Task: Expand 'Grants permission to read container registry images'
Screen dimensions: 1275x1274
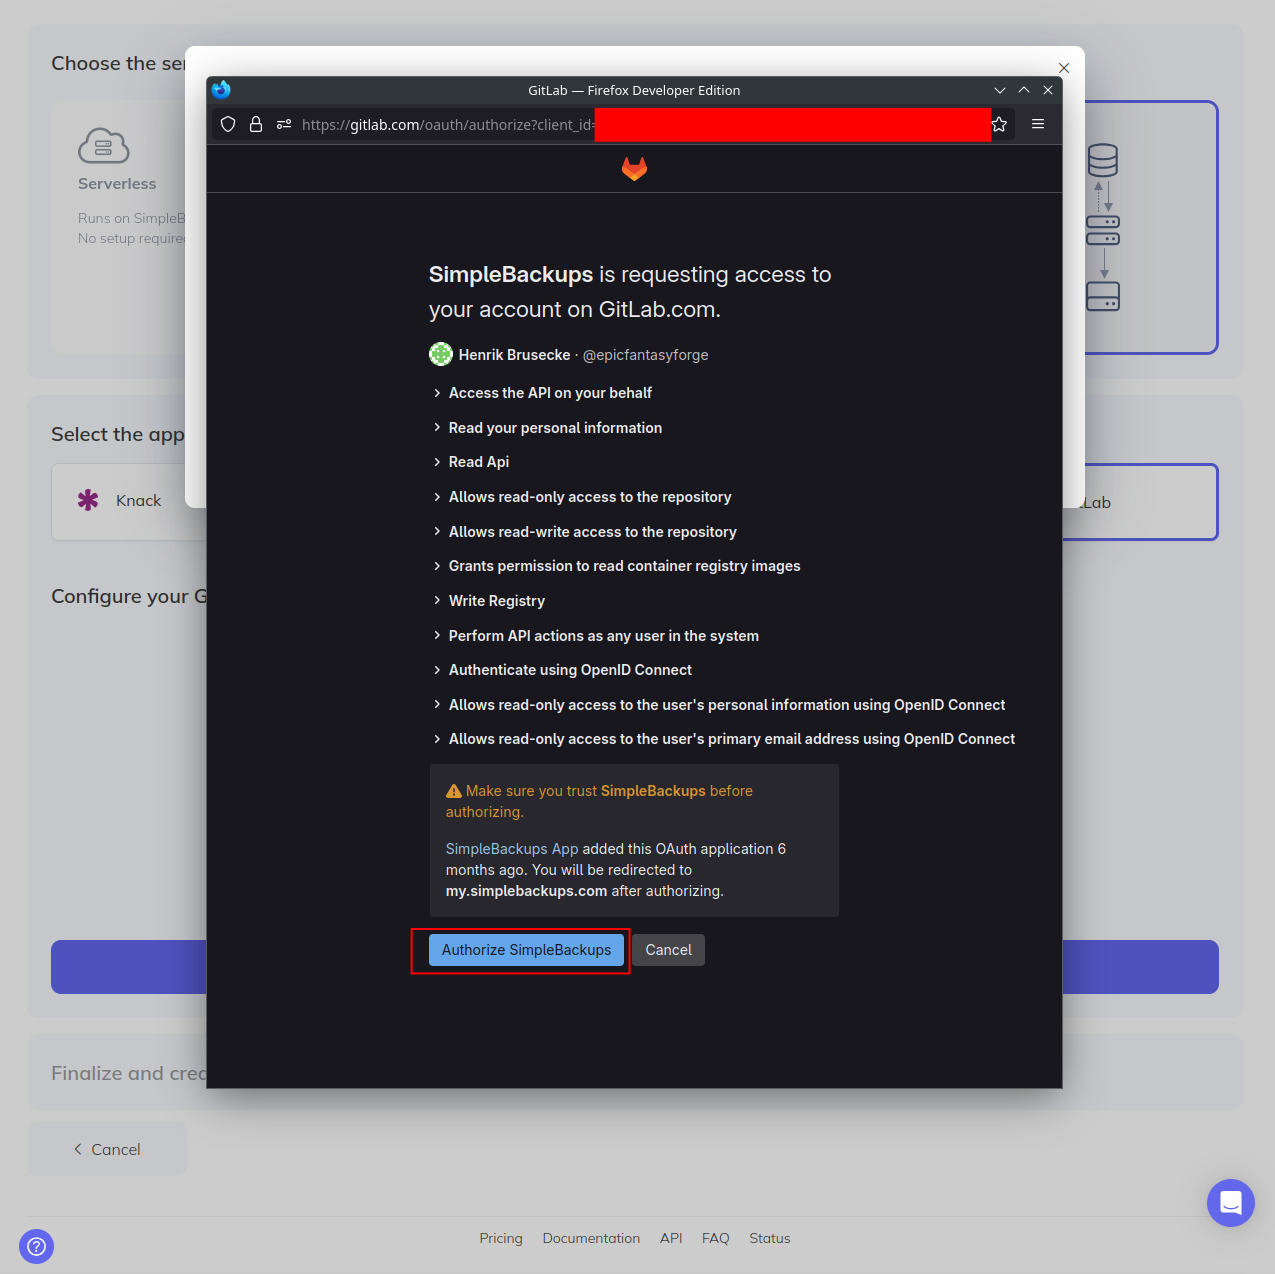Action: click(616, 566)
